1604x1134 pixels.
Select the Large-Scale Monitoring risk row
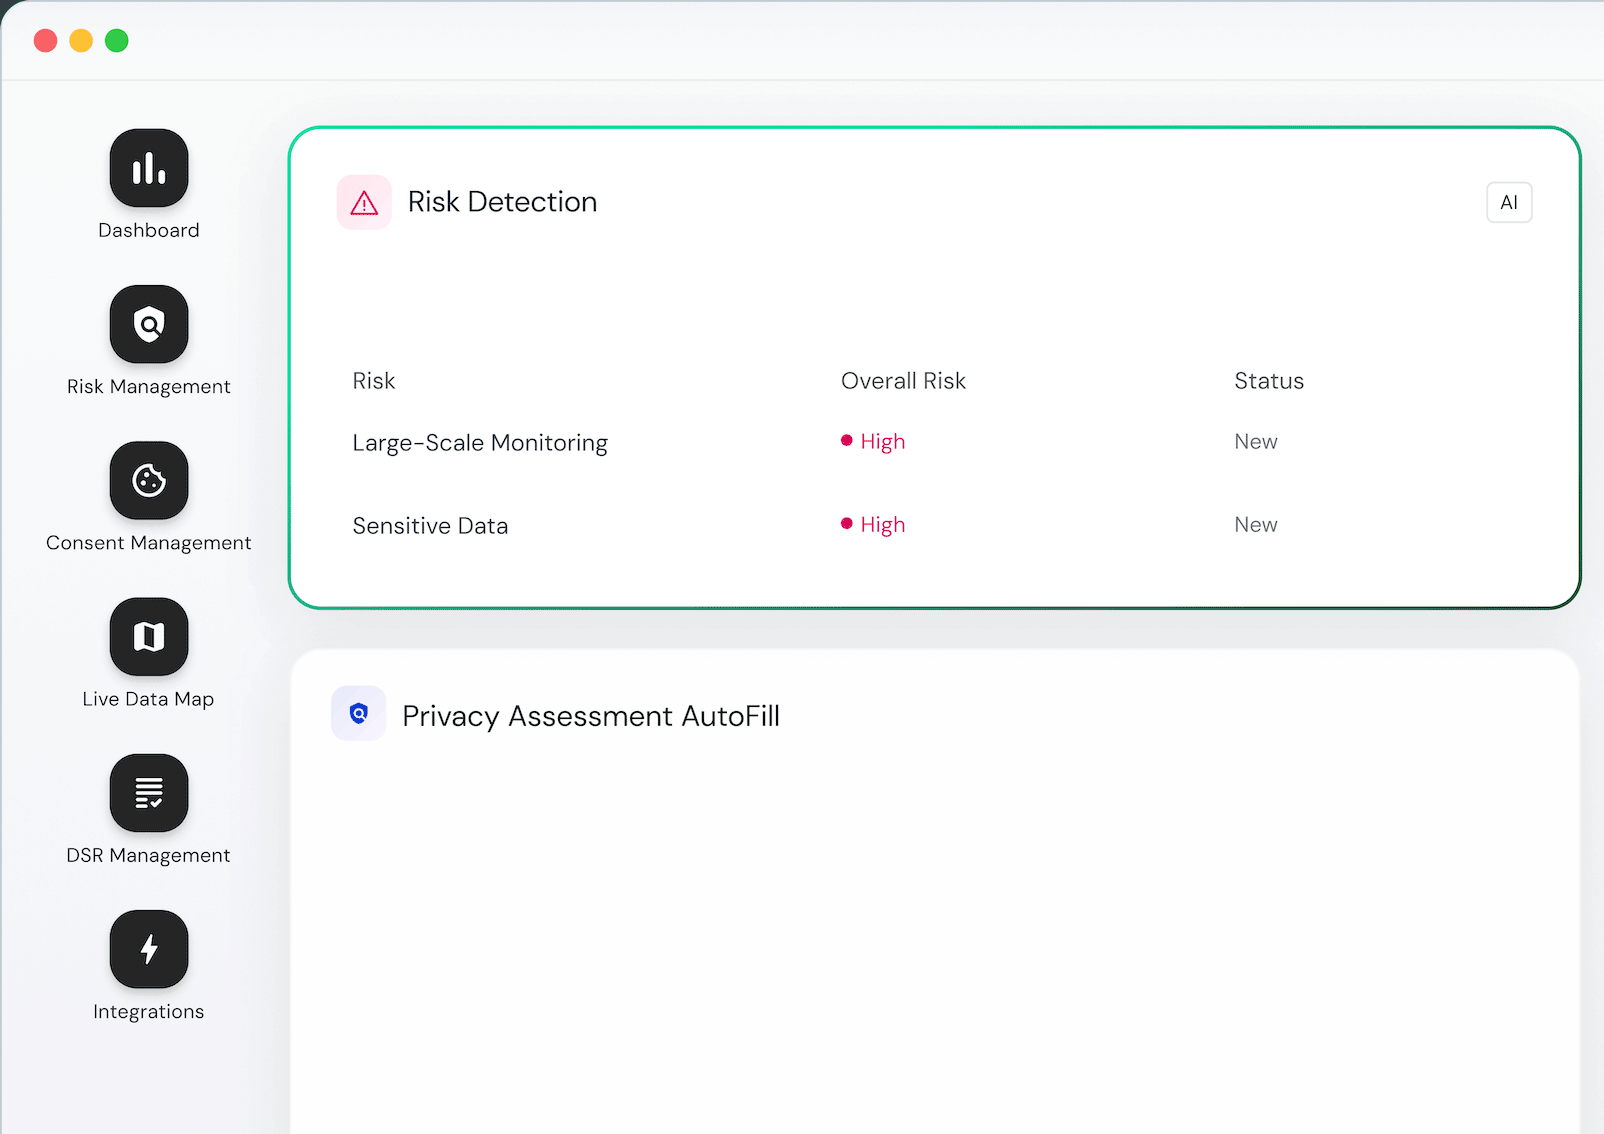click(480, 443)
